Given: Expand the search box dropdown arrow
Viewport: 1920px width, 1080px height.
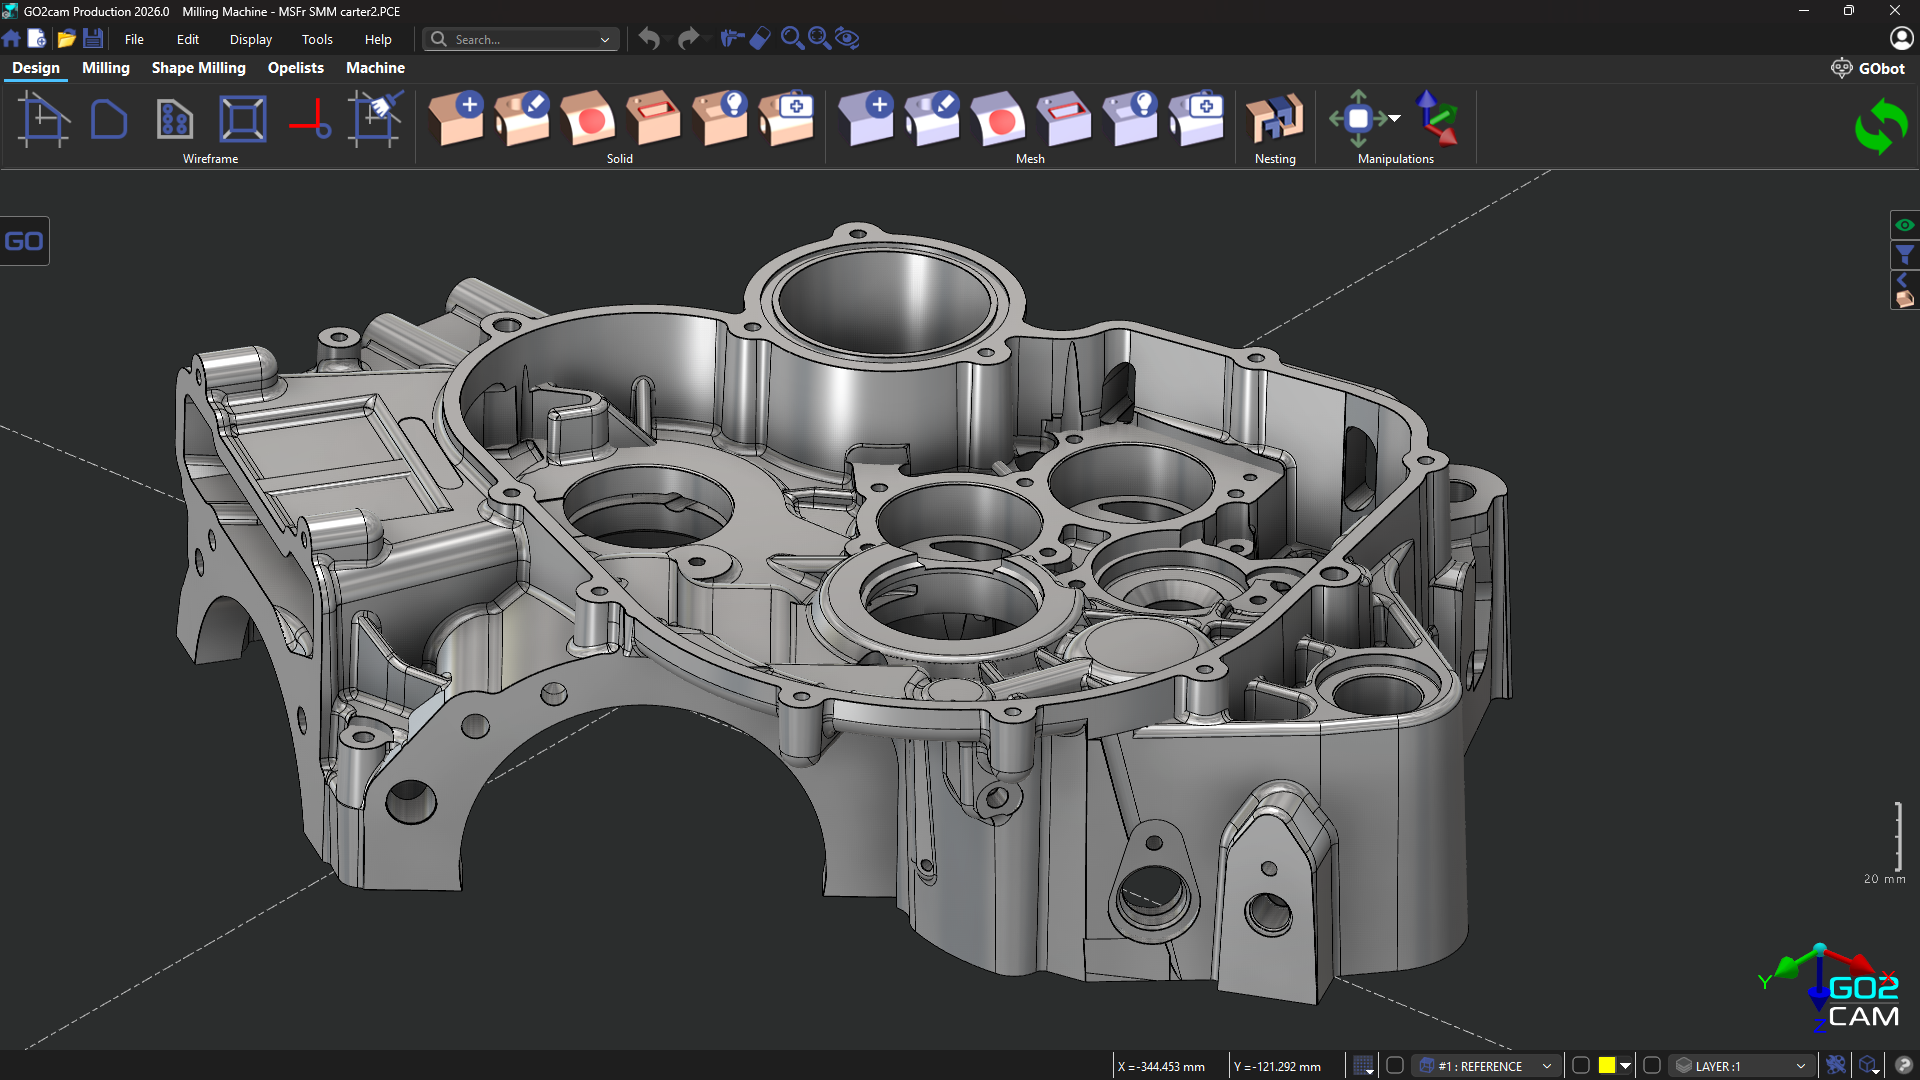Looking at the screenshot, I should tap(605, 40).
